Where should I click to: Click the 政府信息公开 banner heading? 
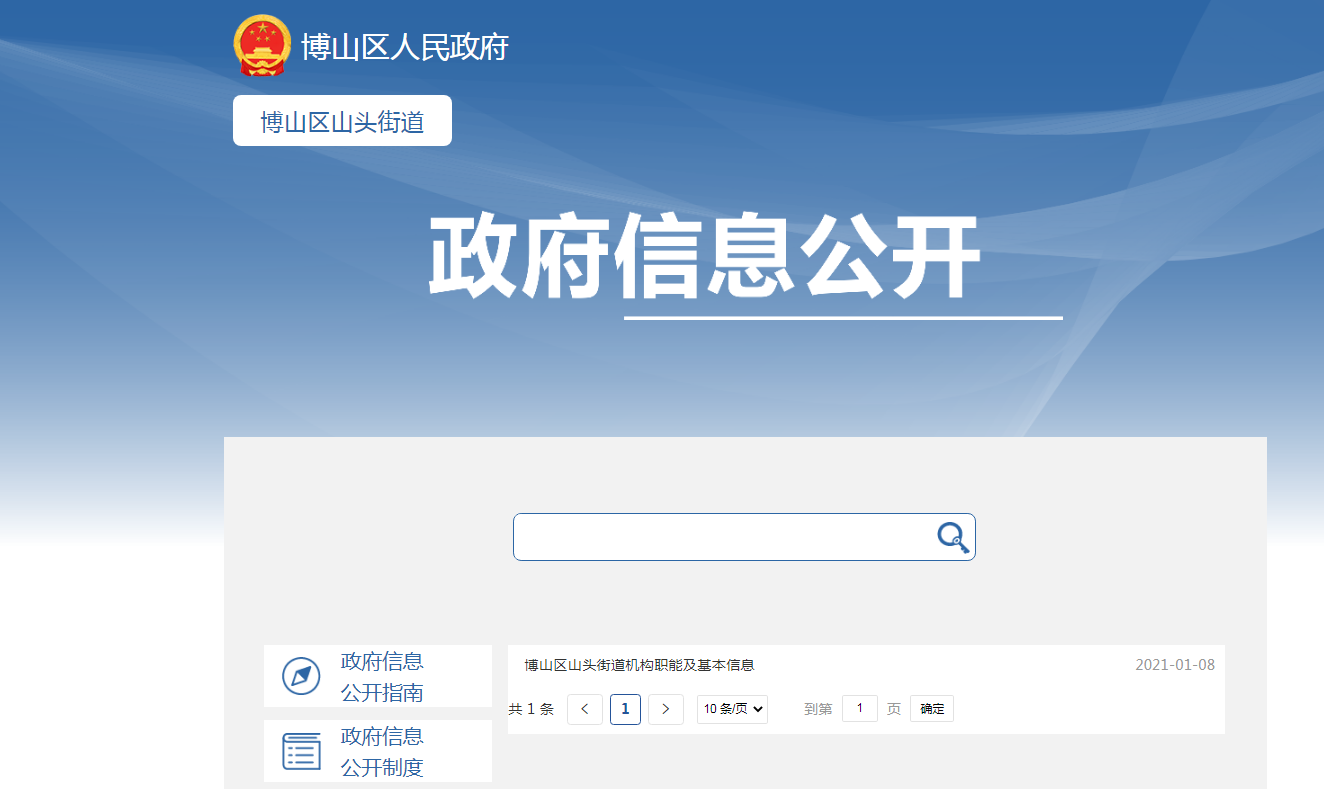coord(704,257)
